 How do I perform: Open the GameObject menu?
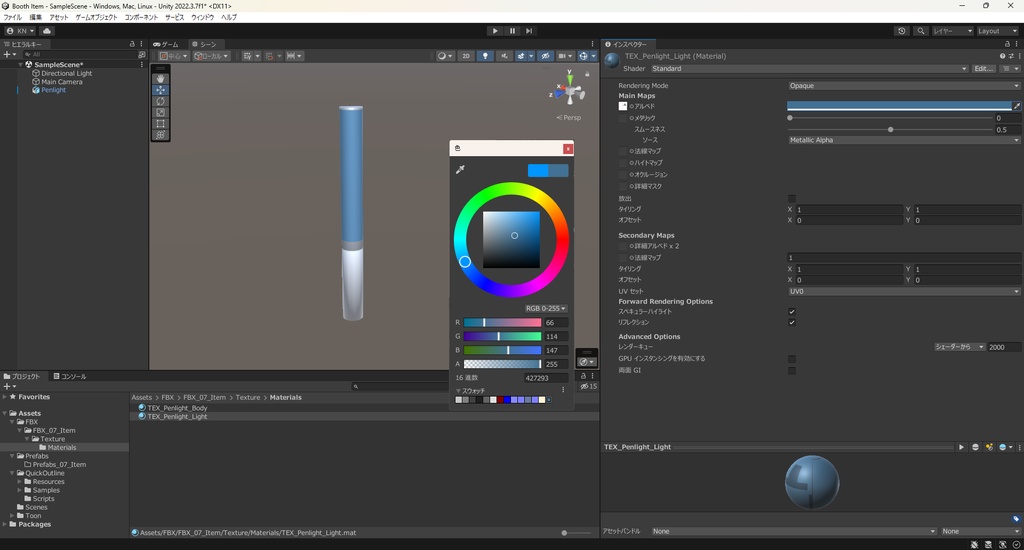tap(96, 18)
